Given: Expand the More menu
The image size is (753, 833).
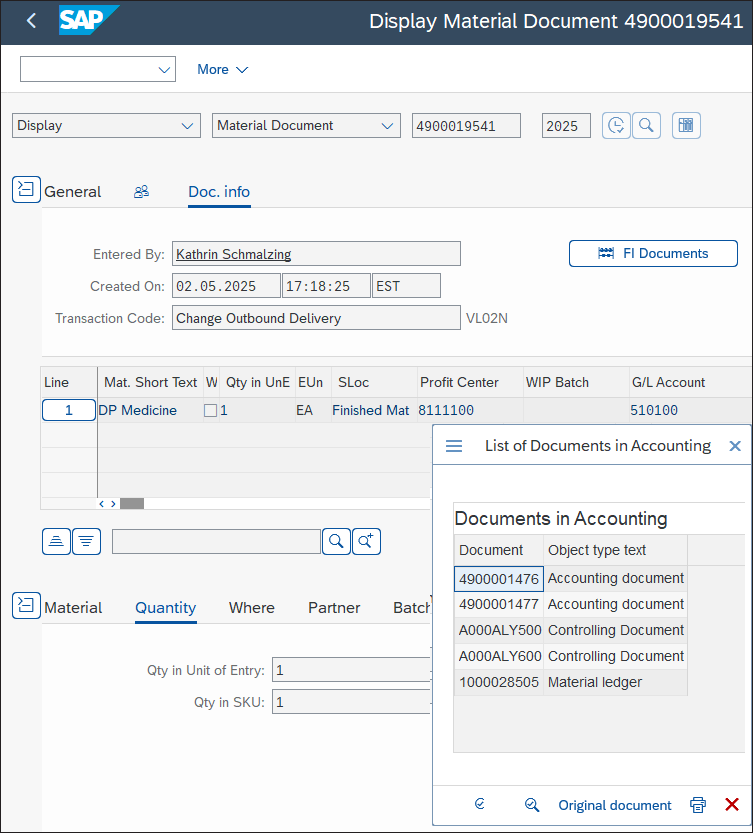Looking at the screenshot, I should [x=222, y=69].
